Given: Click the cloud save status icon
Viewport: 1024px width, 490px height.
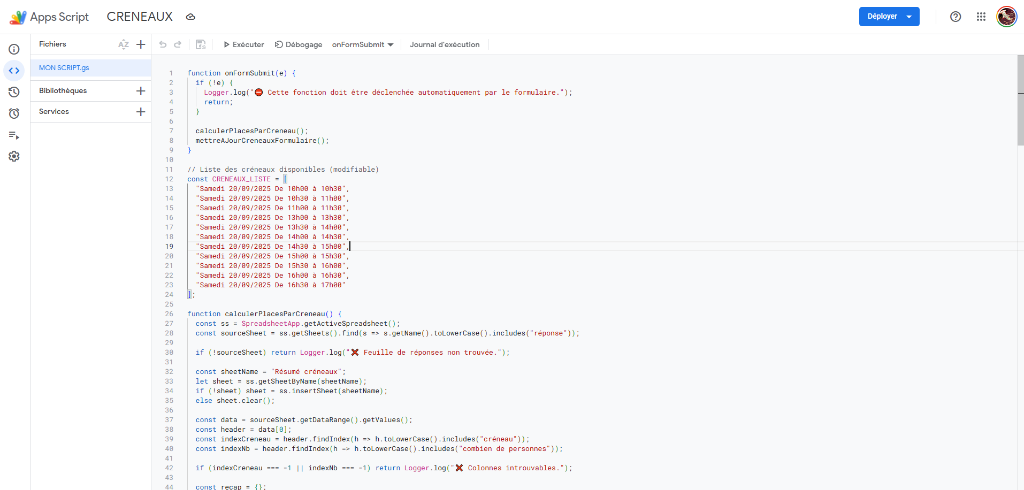Looking at the screenshot, I should pos(190,17).
